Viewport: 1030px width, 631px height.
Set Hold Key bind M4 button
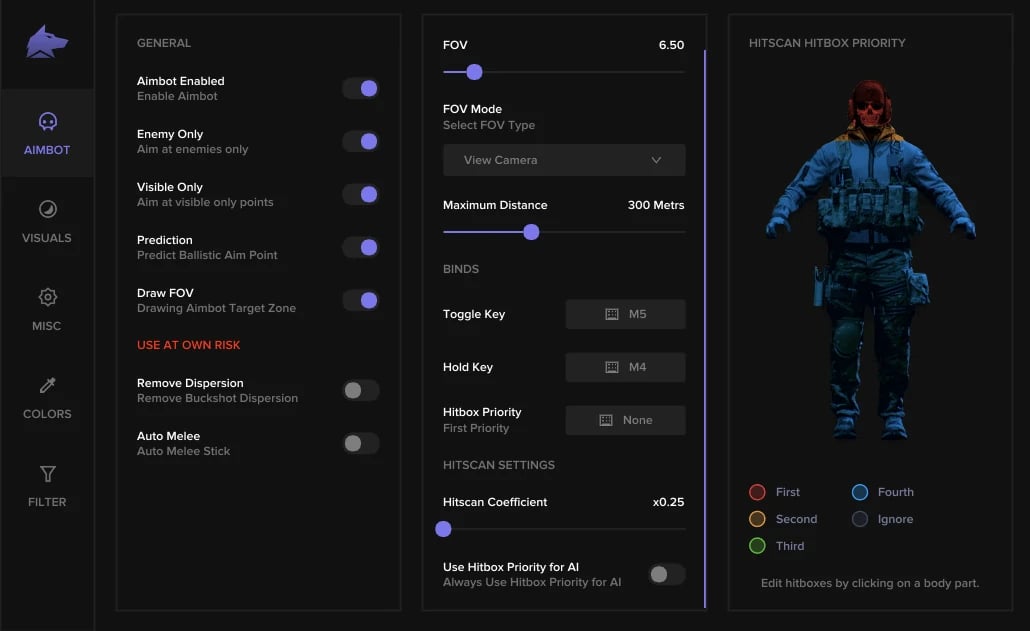pos(625,367)
